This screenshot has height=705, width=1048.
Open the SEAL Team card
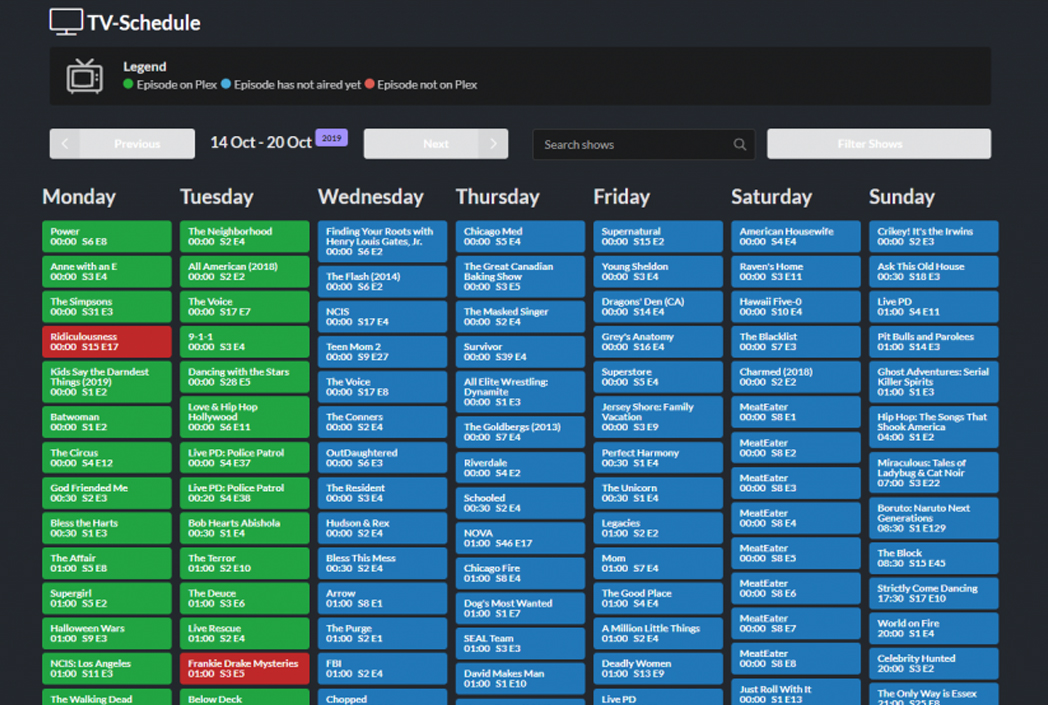pyautogui.click(x=520, y=644)
